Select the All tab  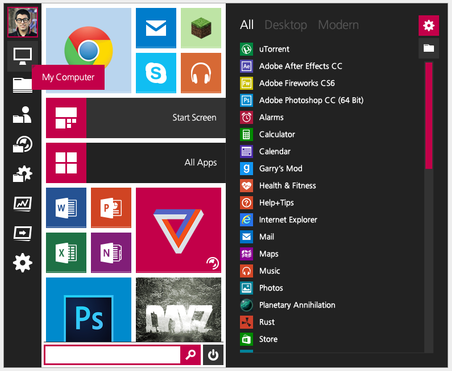click(247, 25)
